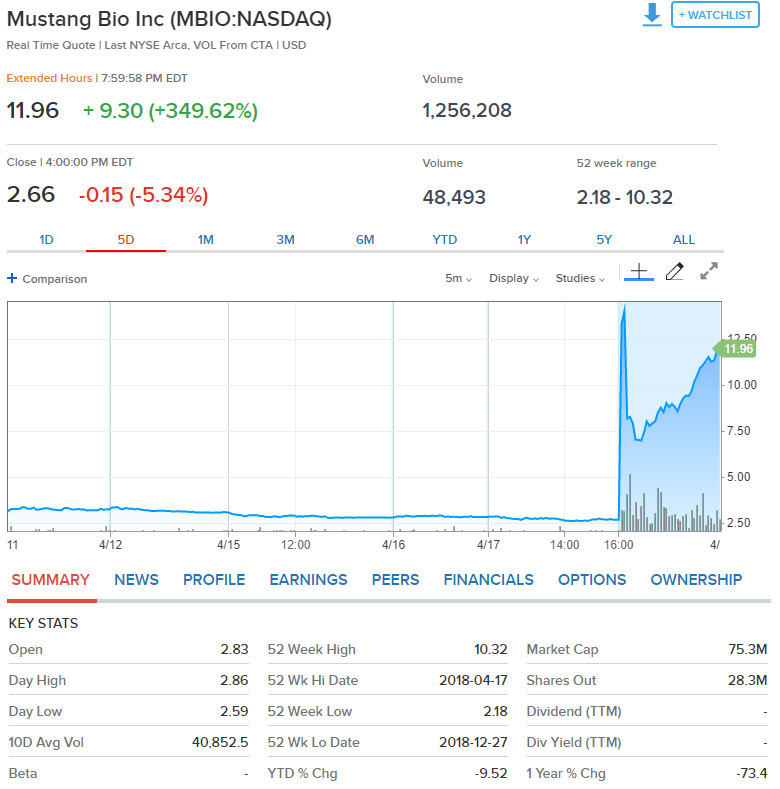This screenshot has height=789, width=780.
Task: Open the OWNERSHIP tab
Action: 696,580
